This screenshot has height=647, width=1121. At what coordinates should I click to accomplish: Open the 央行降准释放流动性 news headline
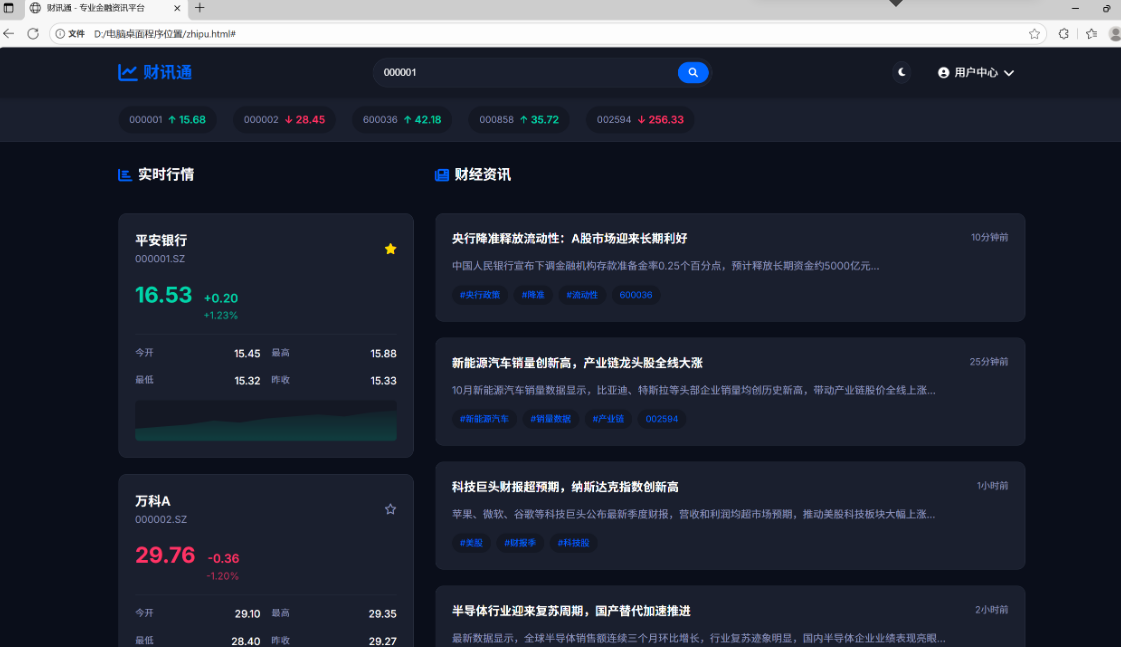click(x=569, y=239)
